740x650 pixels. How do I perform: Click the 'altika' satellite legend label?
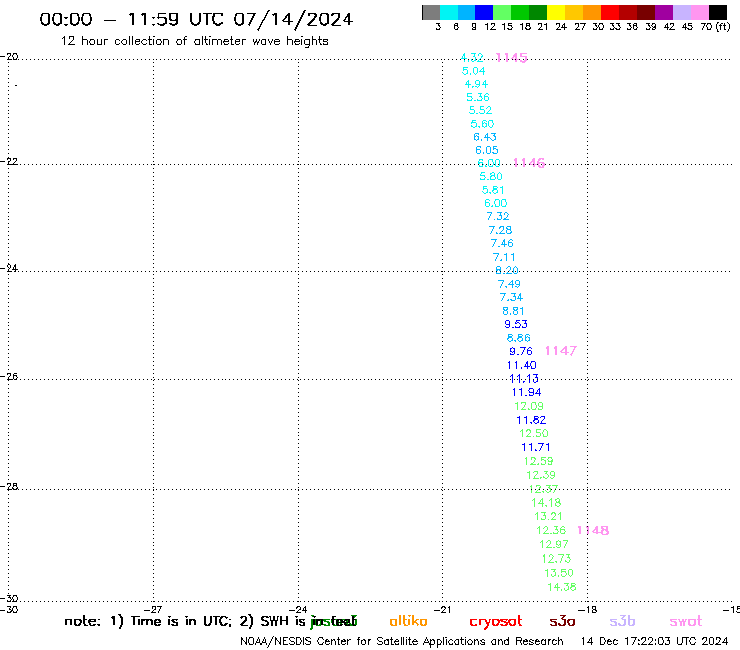click(x=408, y=621)
